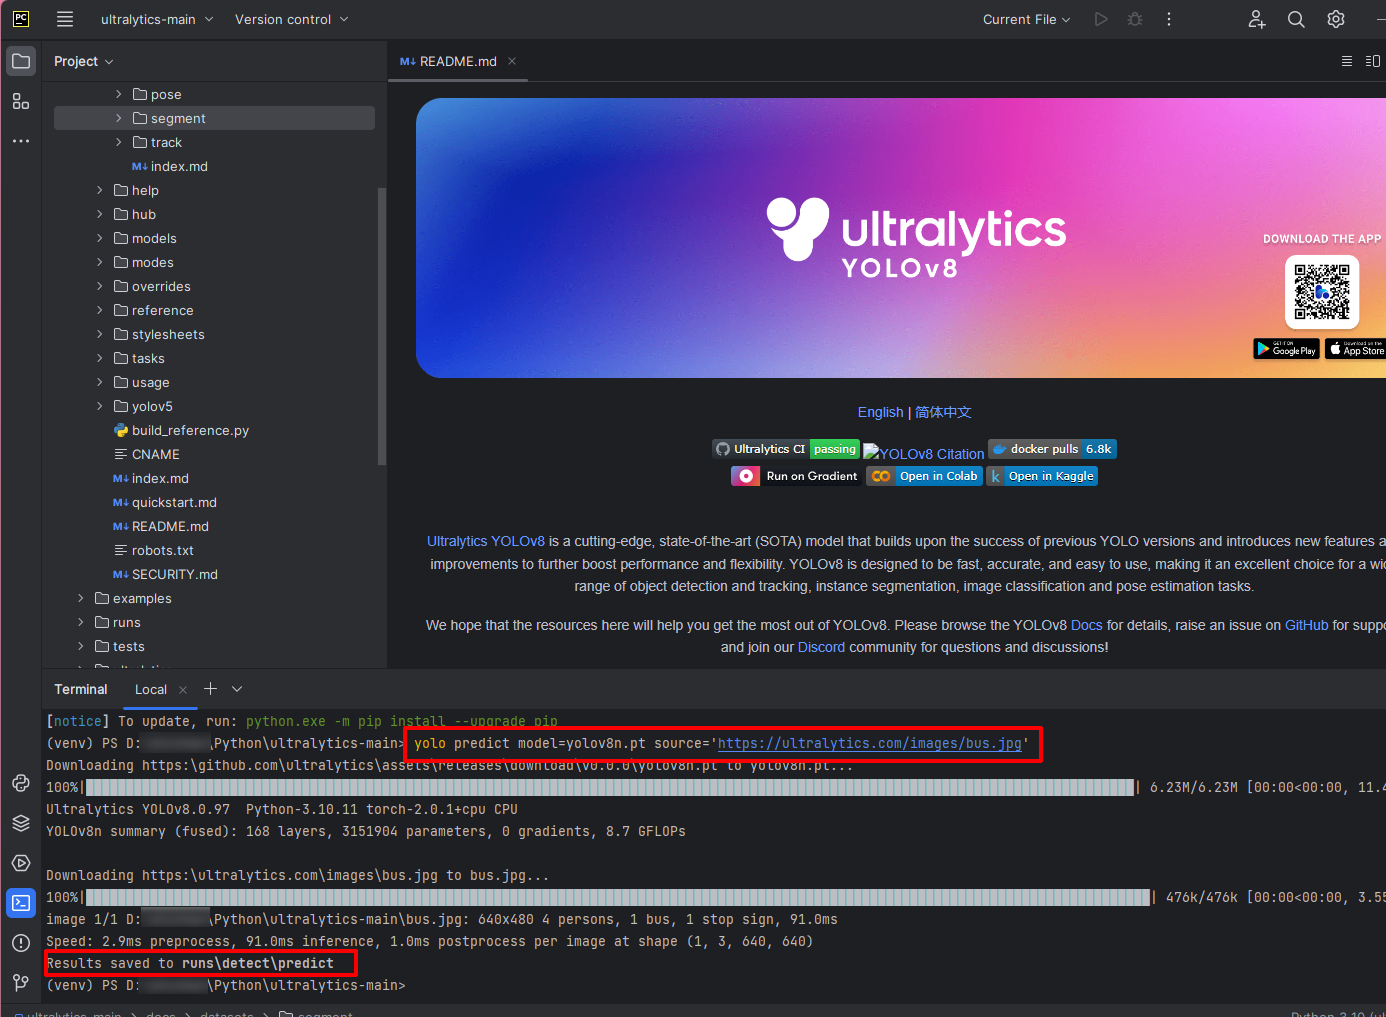Open the ultralytics-main project dropdown
The image size is (1386, 1017).
click(157, 19)
